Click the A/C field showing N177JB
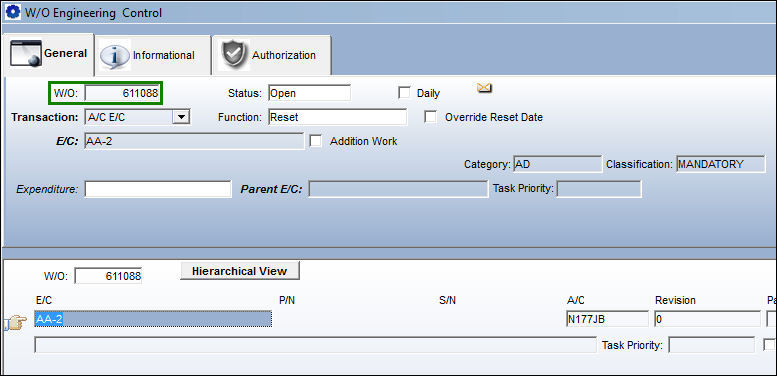This screenshot has width=777, height=376. pos(607,320)
